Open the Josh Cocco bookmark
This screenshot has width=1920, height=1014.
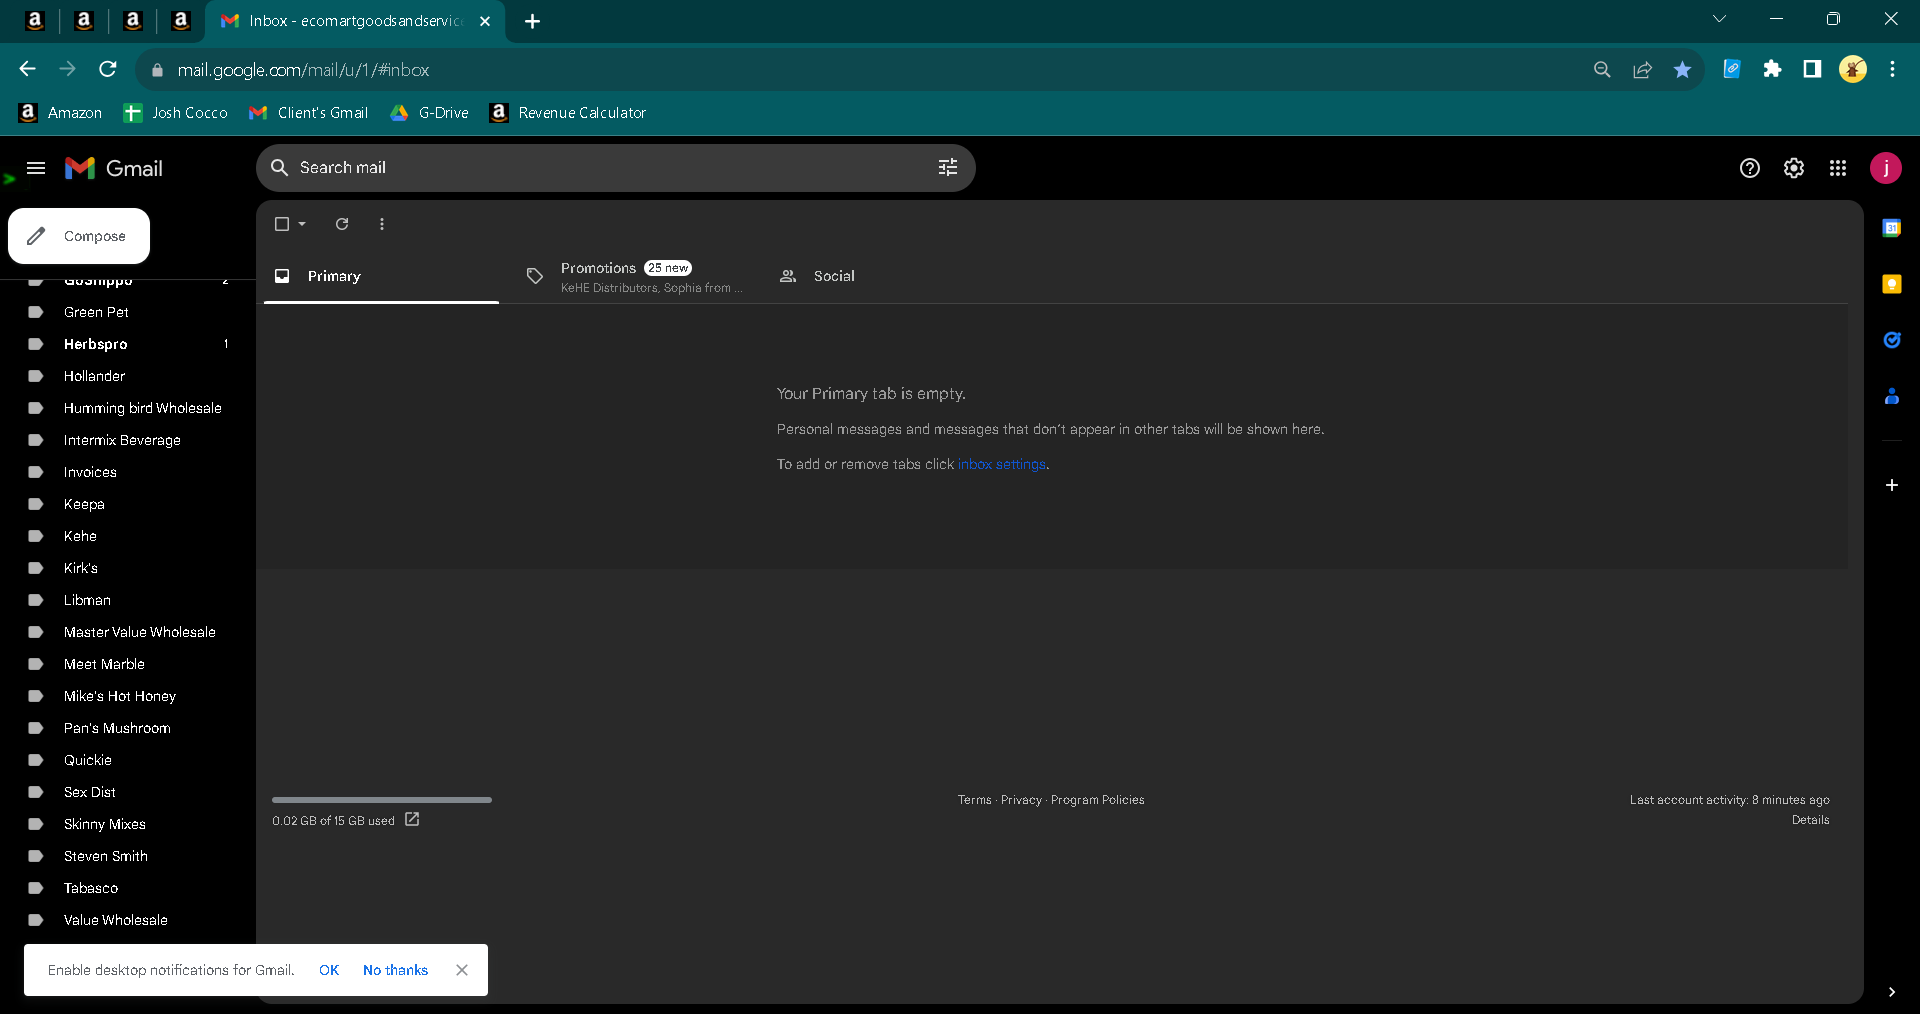point(176,113)
